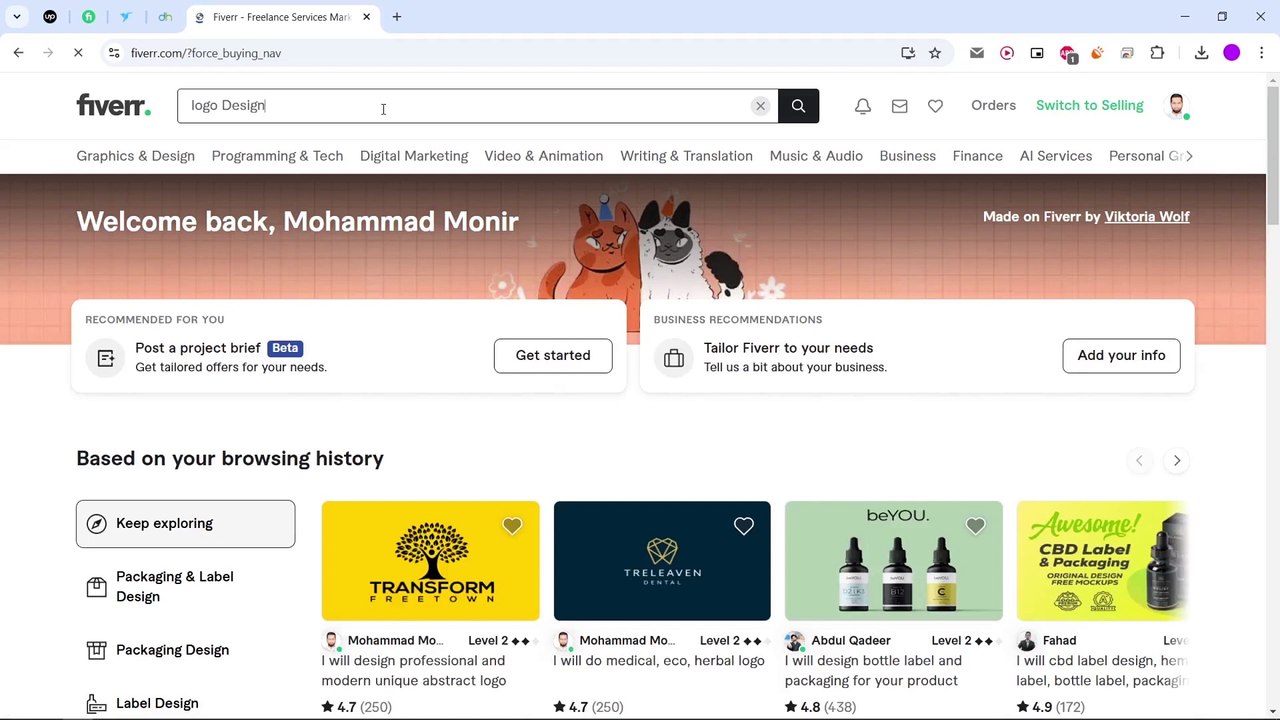Open saved lists heart icon
The width and height of the screenshot is (1280, 720).
935,106
